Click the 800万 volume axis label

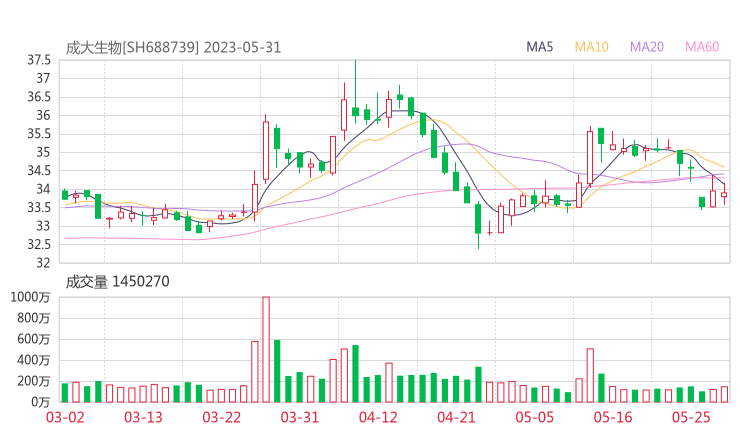click(x=34, y=319)
